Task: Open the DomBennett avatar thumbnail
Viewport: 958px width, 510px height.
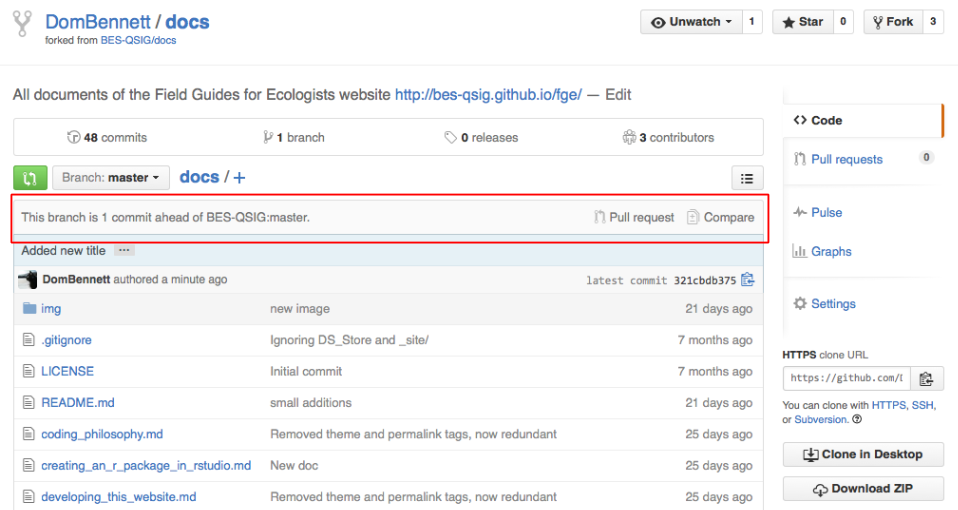Action: click(27, 279)
